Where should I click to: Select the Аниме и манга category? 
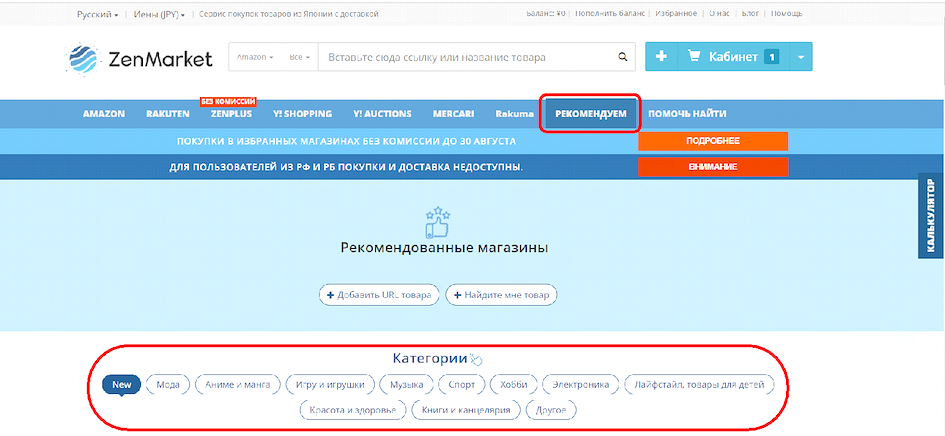tap(237, 384)
